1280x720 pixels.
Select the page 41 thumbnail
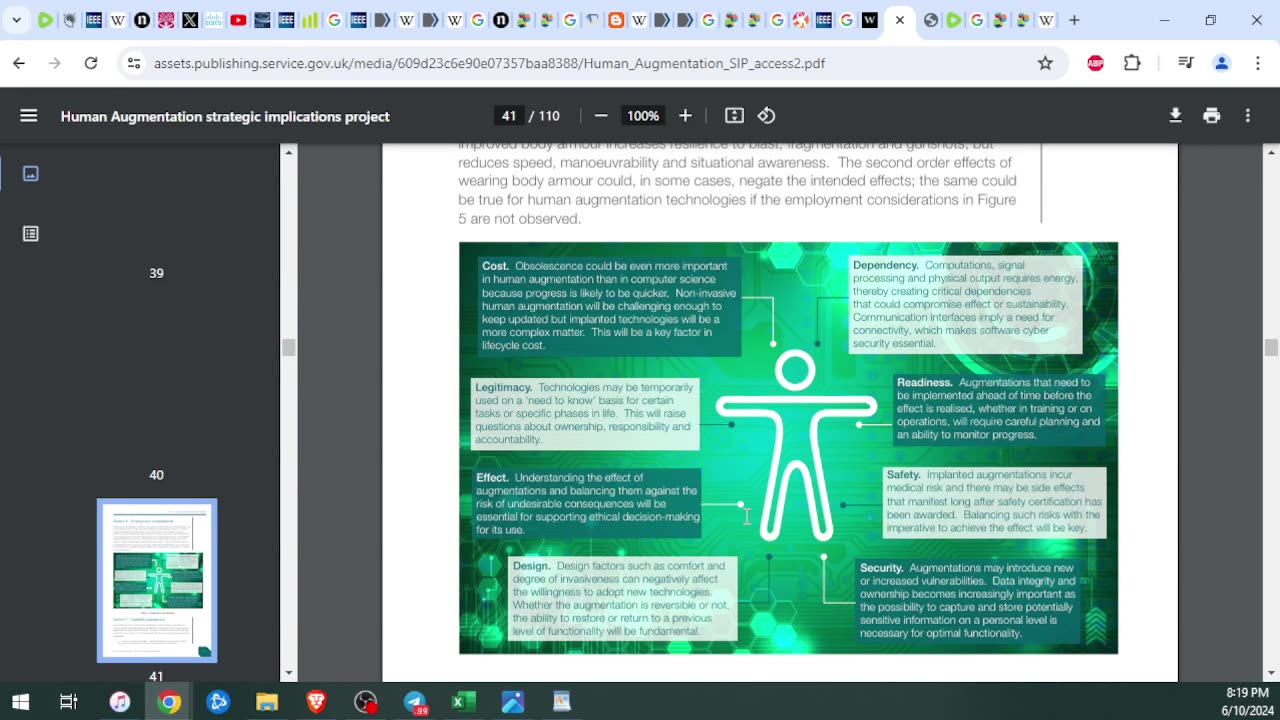point(157,580)
